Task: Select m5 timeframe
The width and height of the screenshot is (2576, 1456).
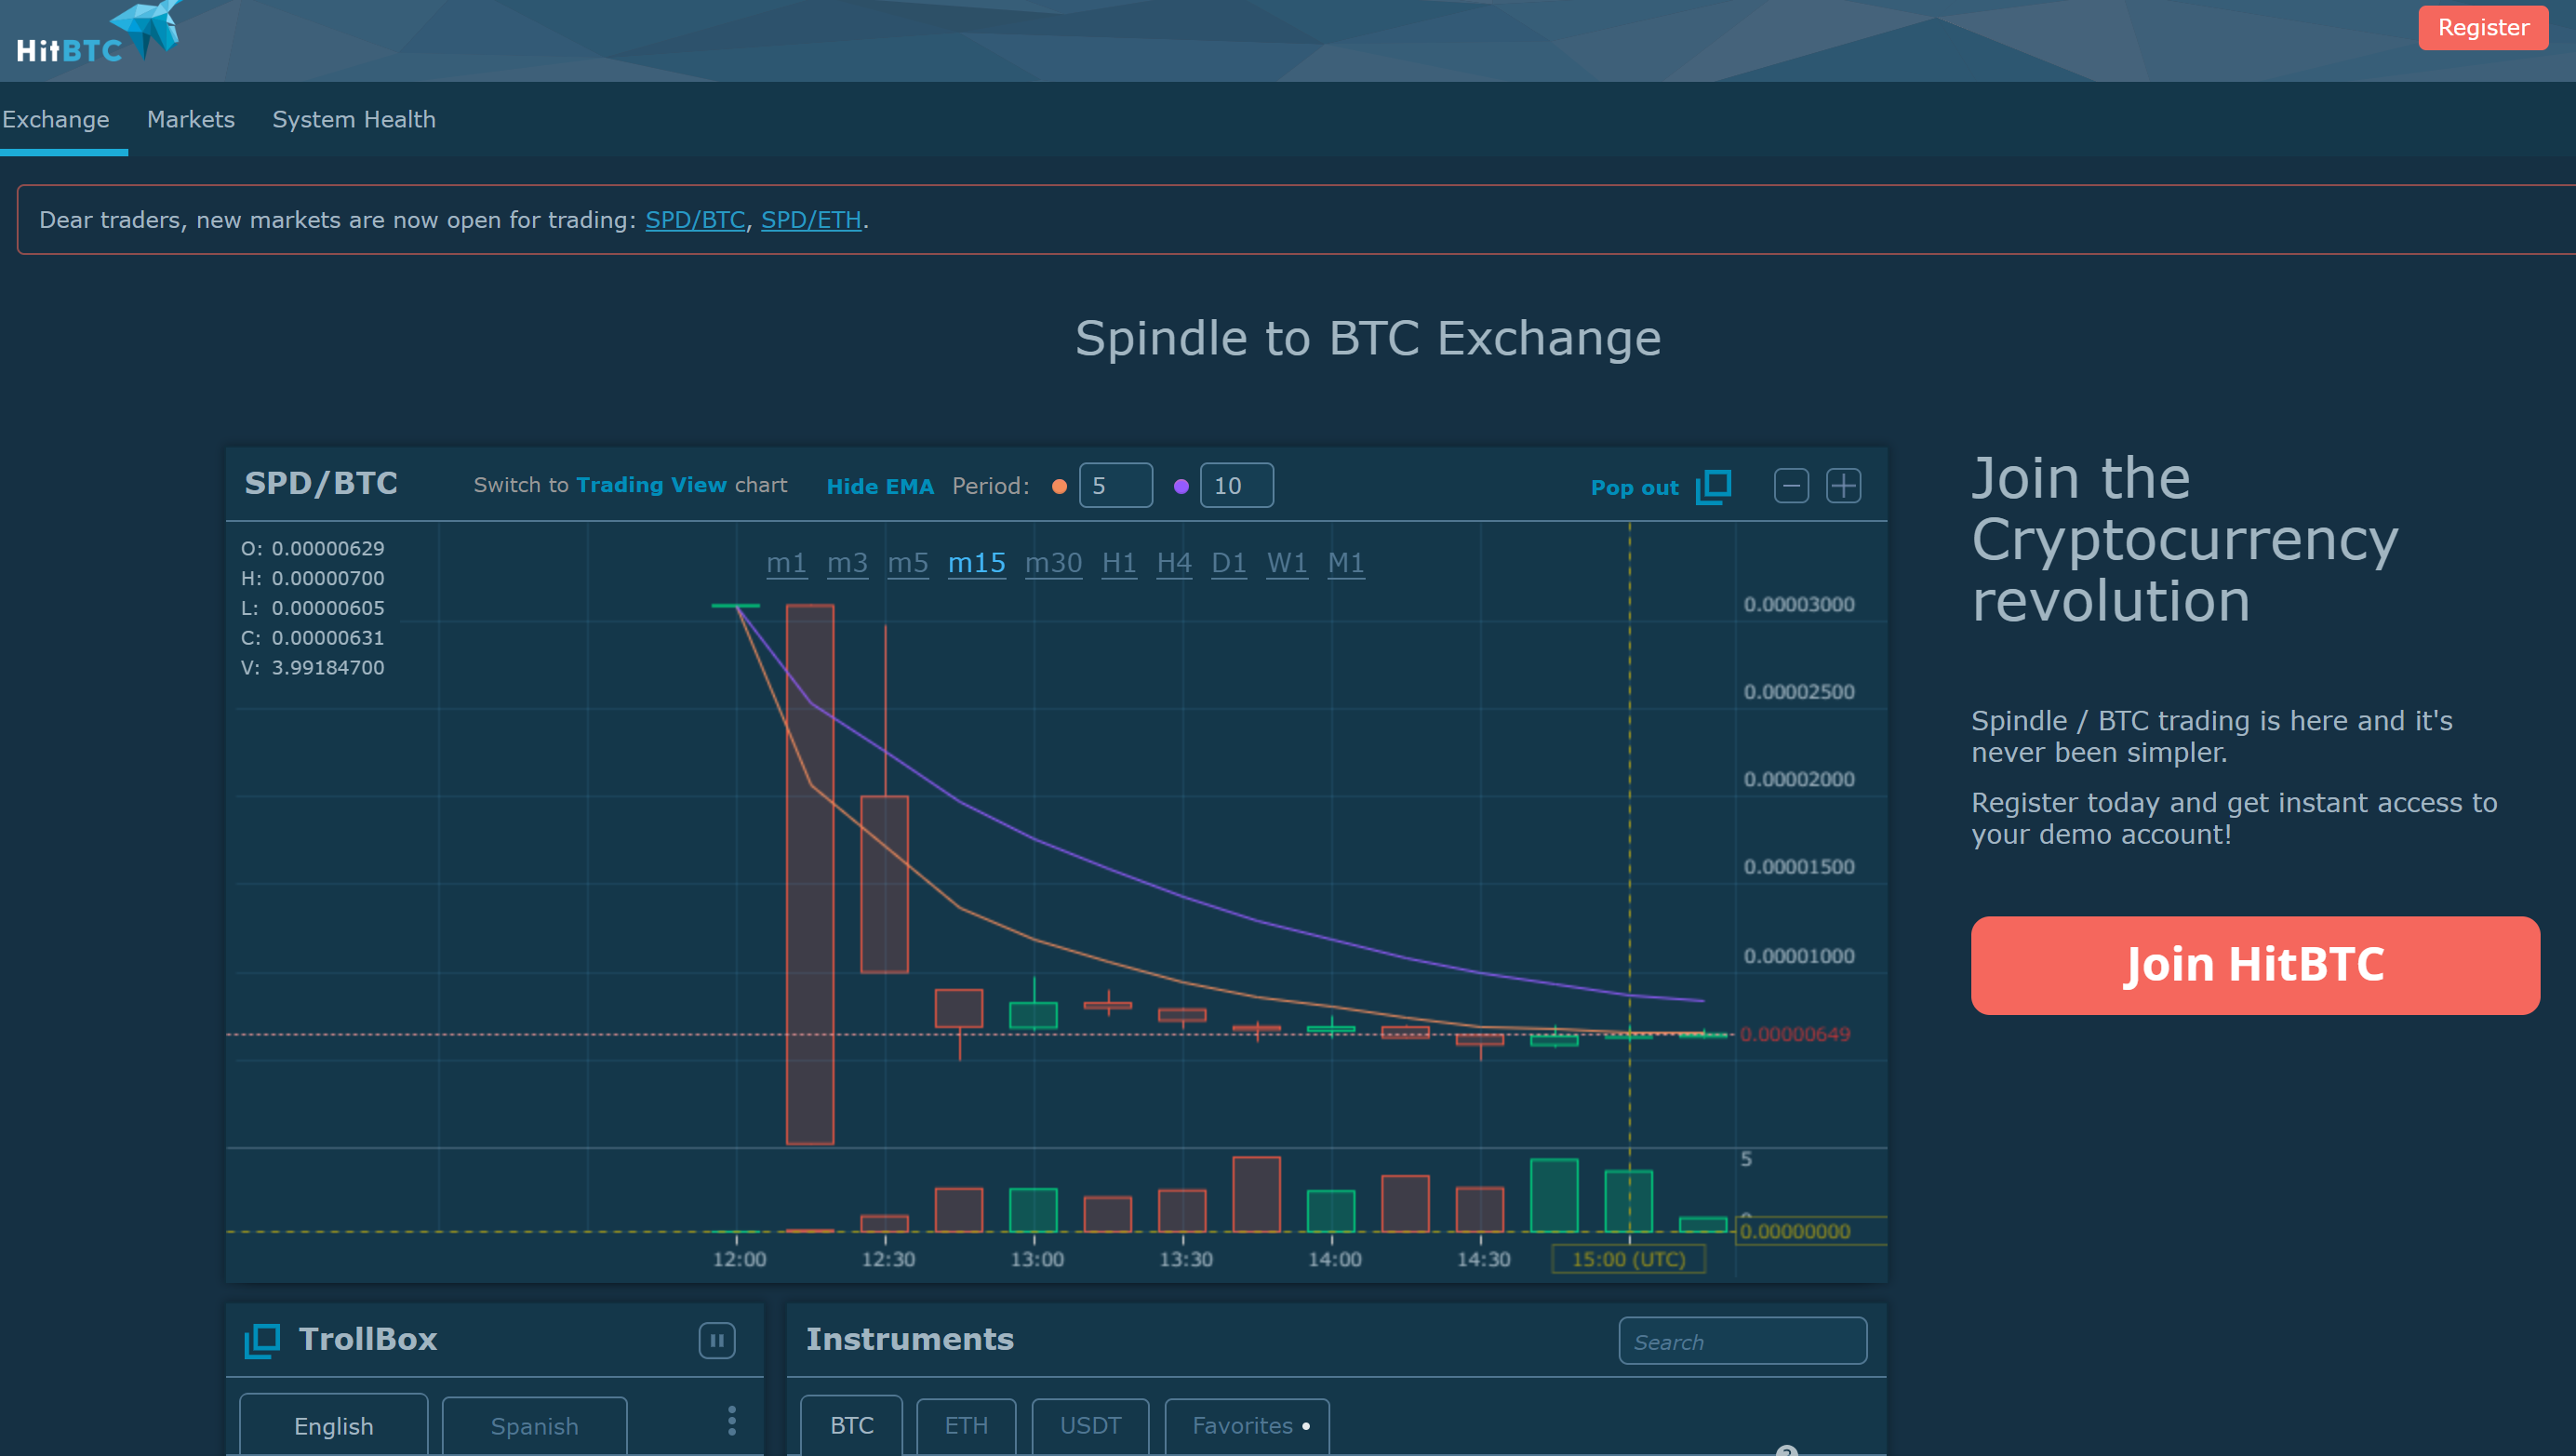Action: (x=908, y=563)
